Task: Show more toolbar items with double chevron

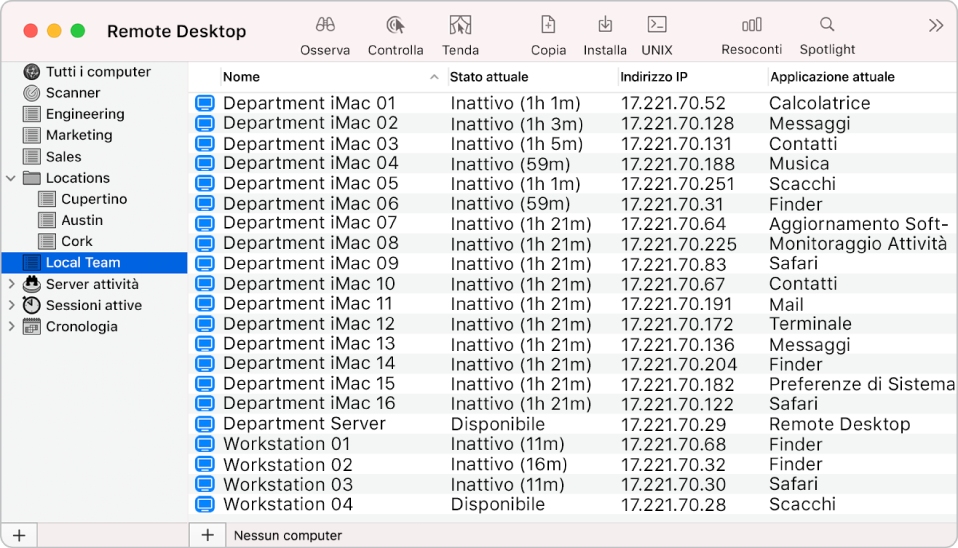Action: (936, 26)
